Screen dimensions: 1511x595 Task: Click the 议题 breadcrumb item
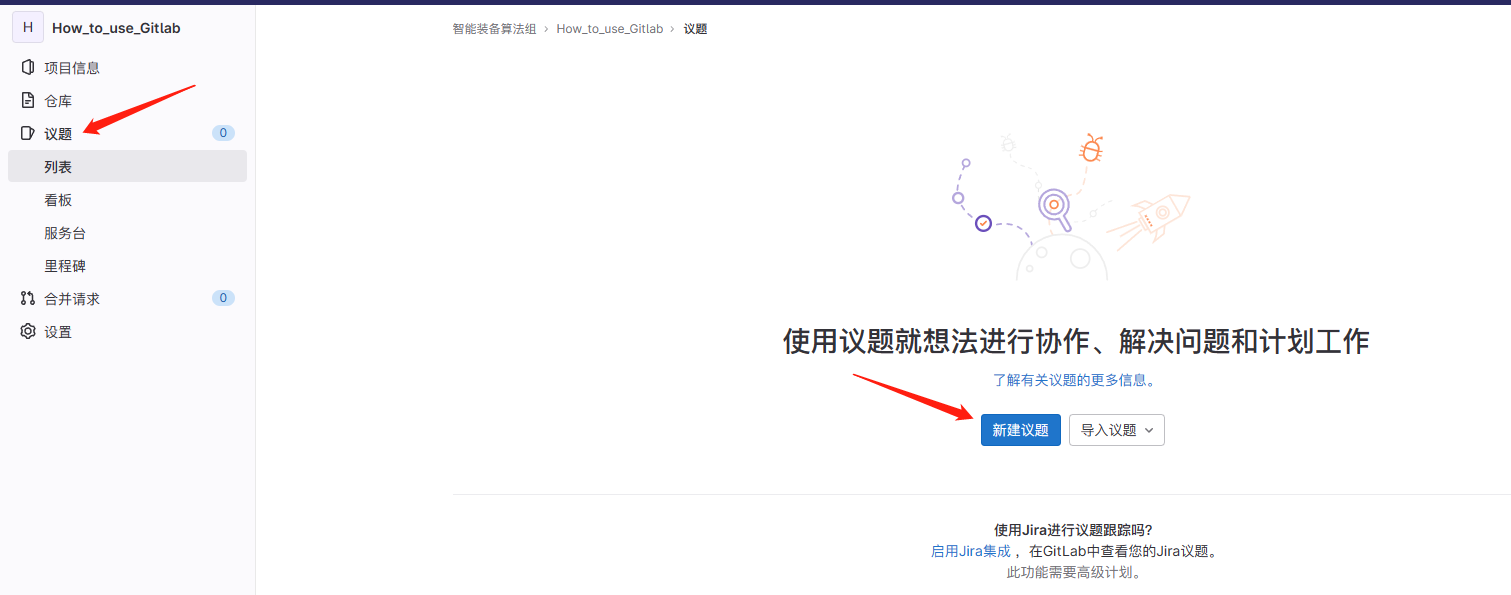coord(696,29)
